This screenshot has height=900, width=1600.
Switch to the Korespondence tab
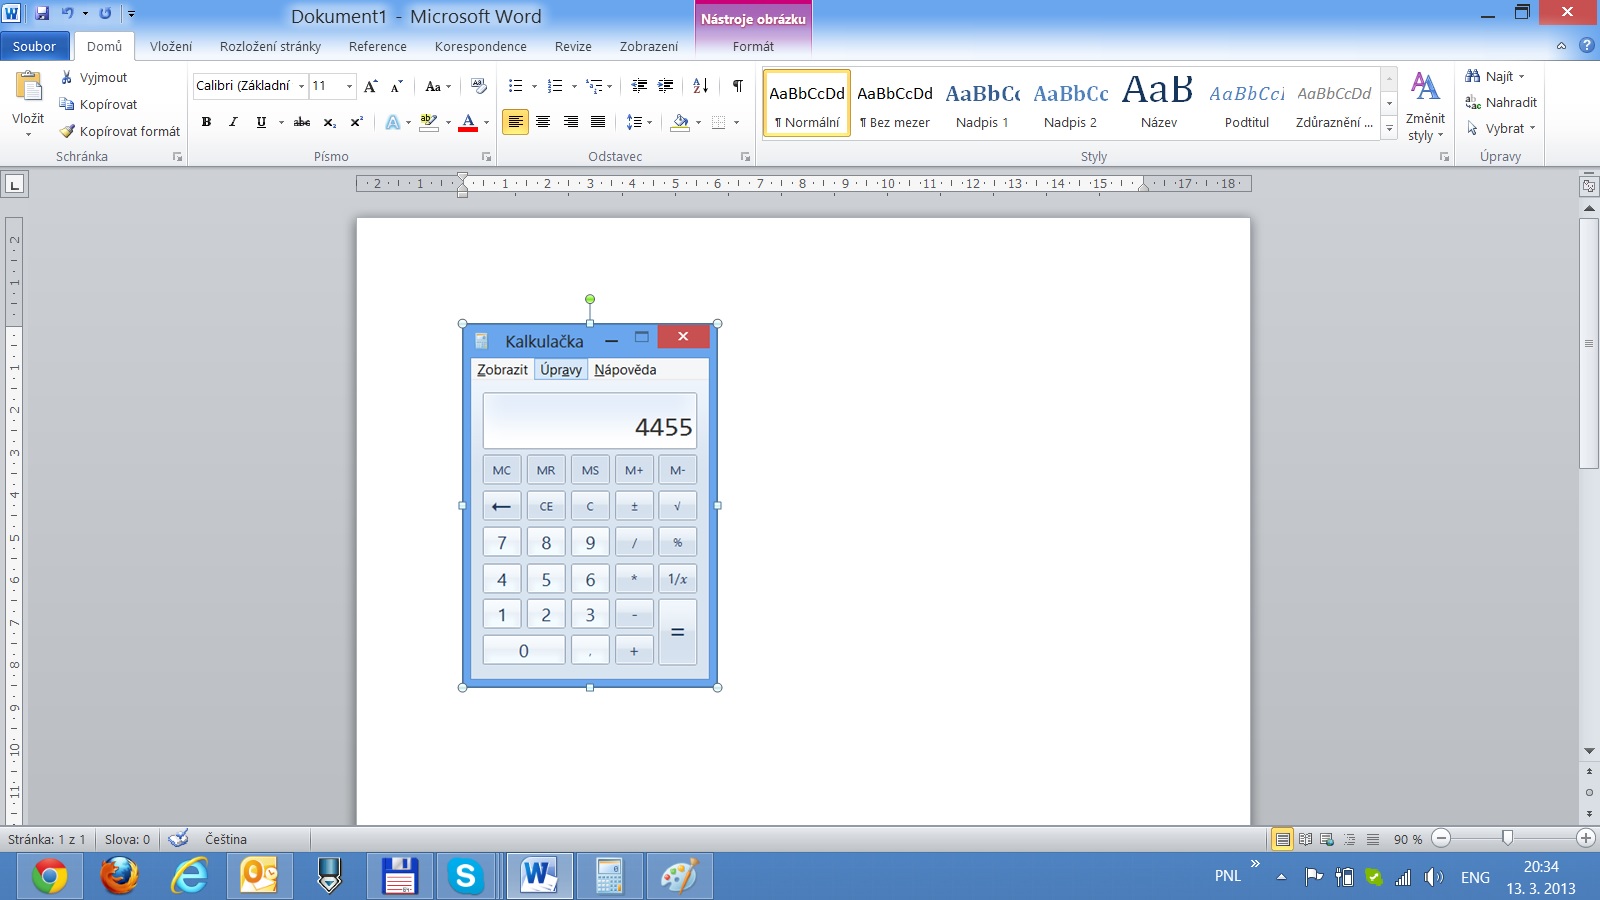(481, 46)
